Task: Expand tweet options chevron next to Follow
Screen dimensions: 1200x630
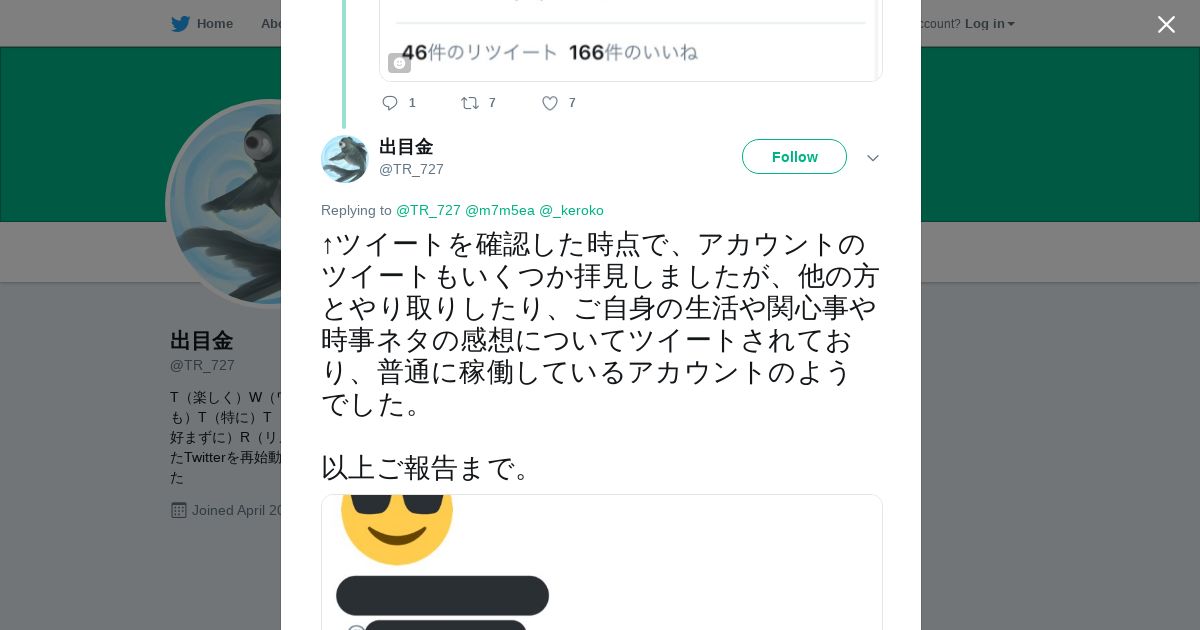Action: pyautogui.click(x=873, y=158)
